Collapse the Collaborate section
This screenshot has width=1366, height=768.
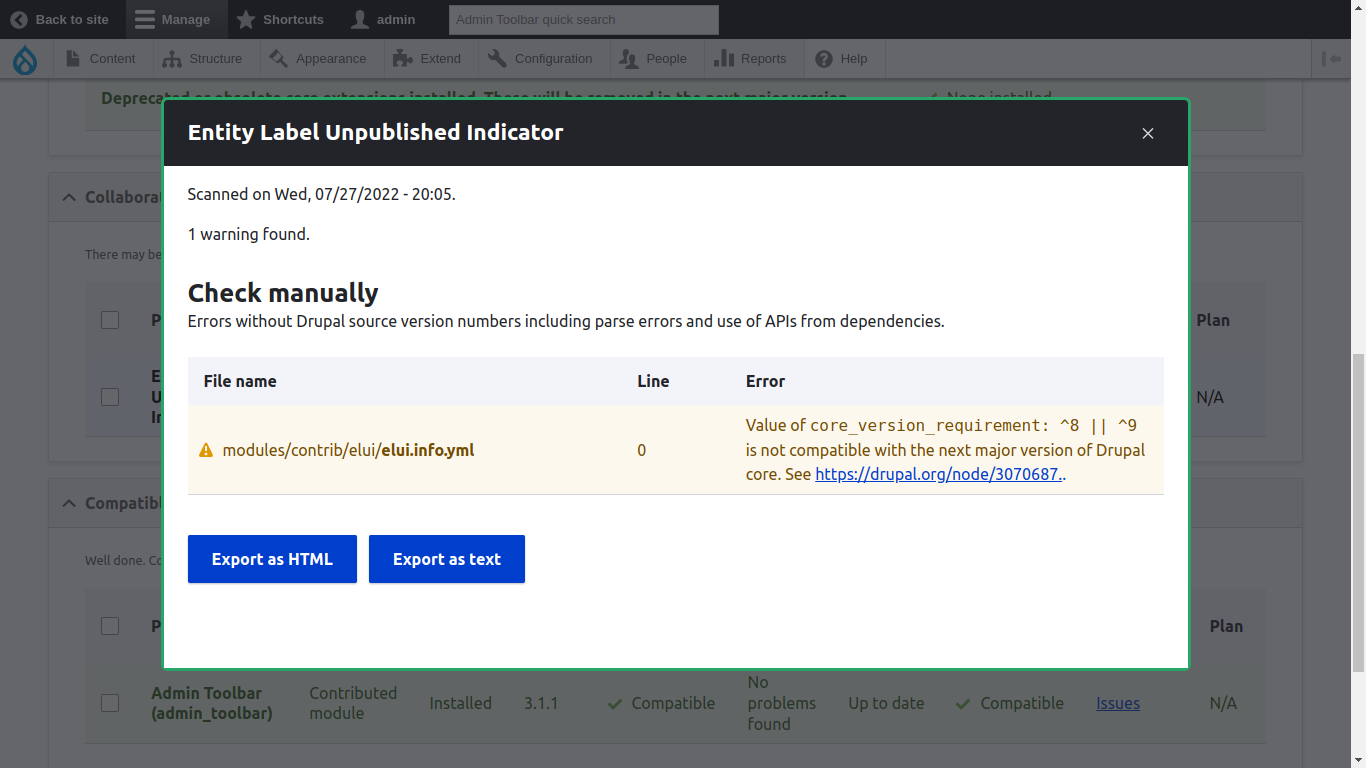[68, 197]
